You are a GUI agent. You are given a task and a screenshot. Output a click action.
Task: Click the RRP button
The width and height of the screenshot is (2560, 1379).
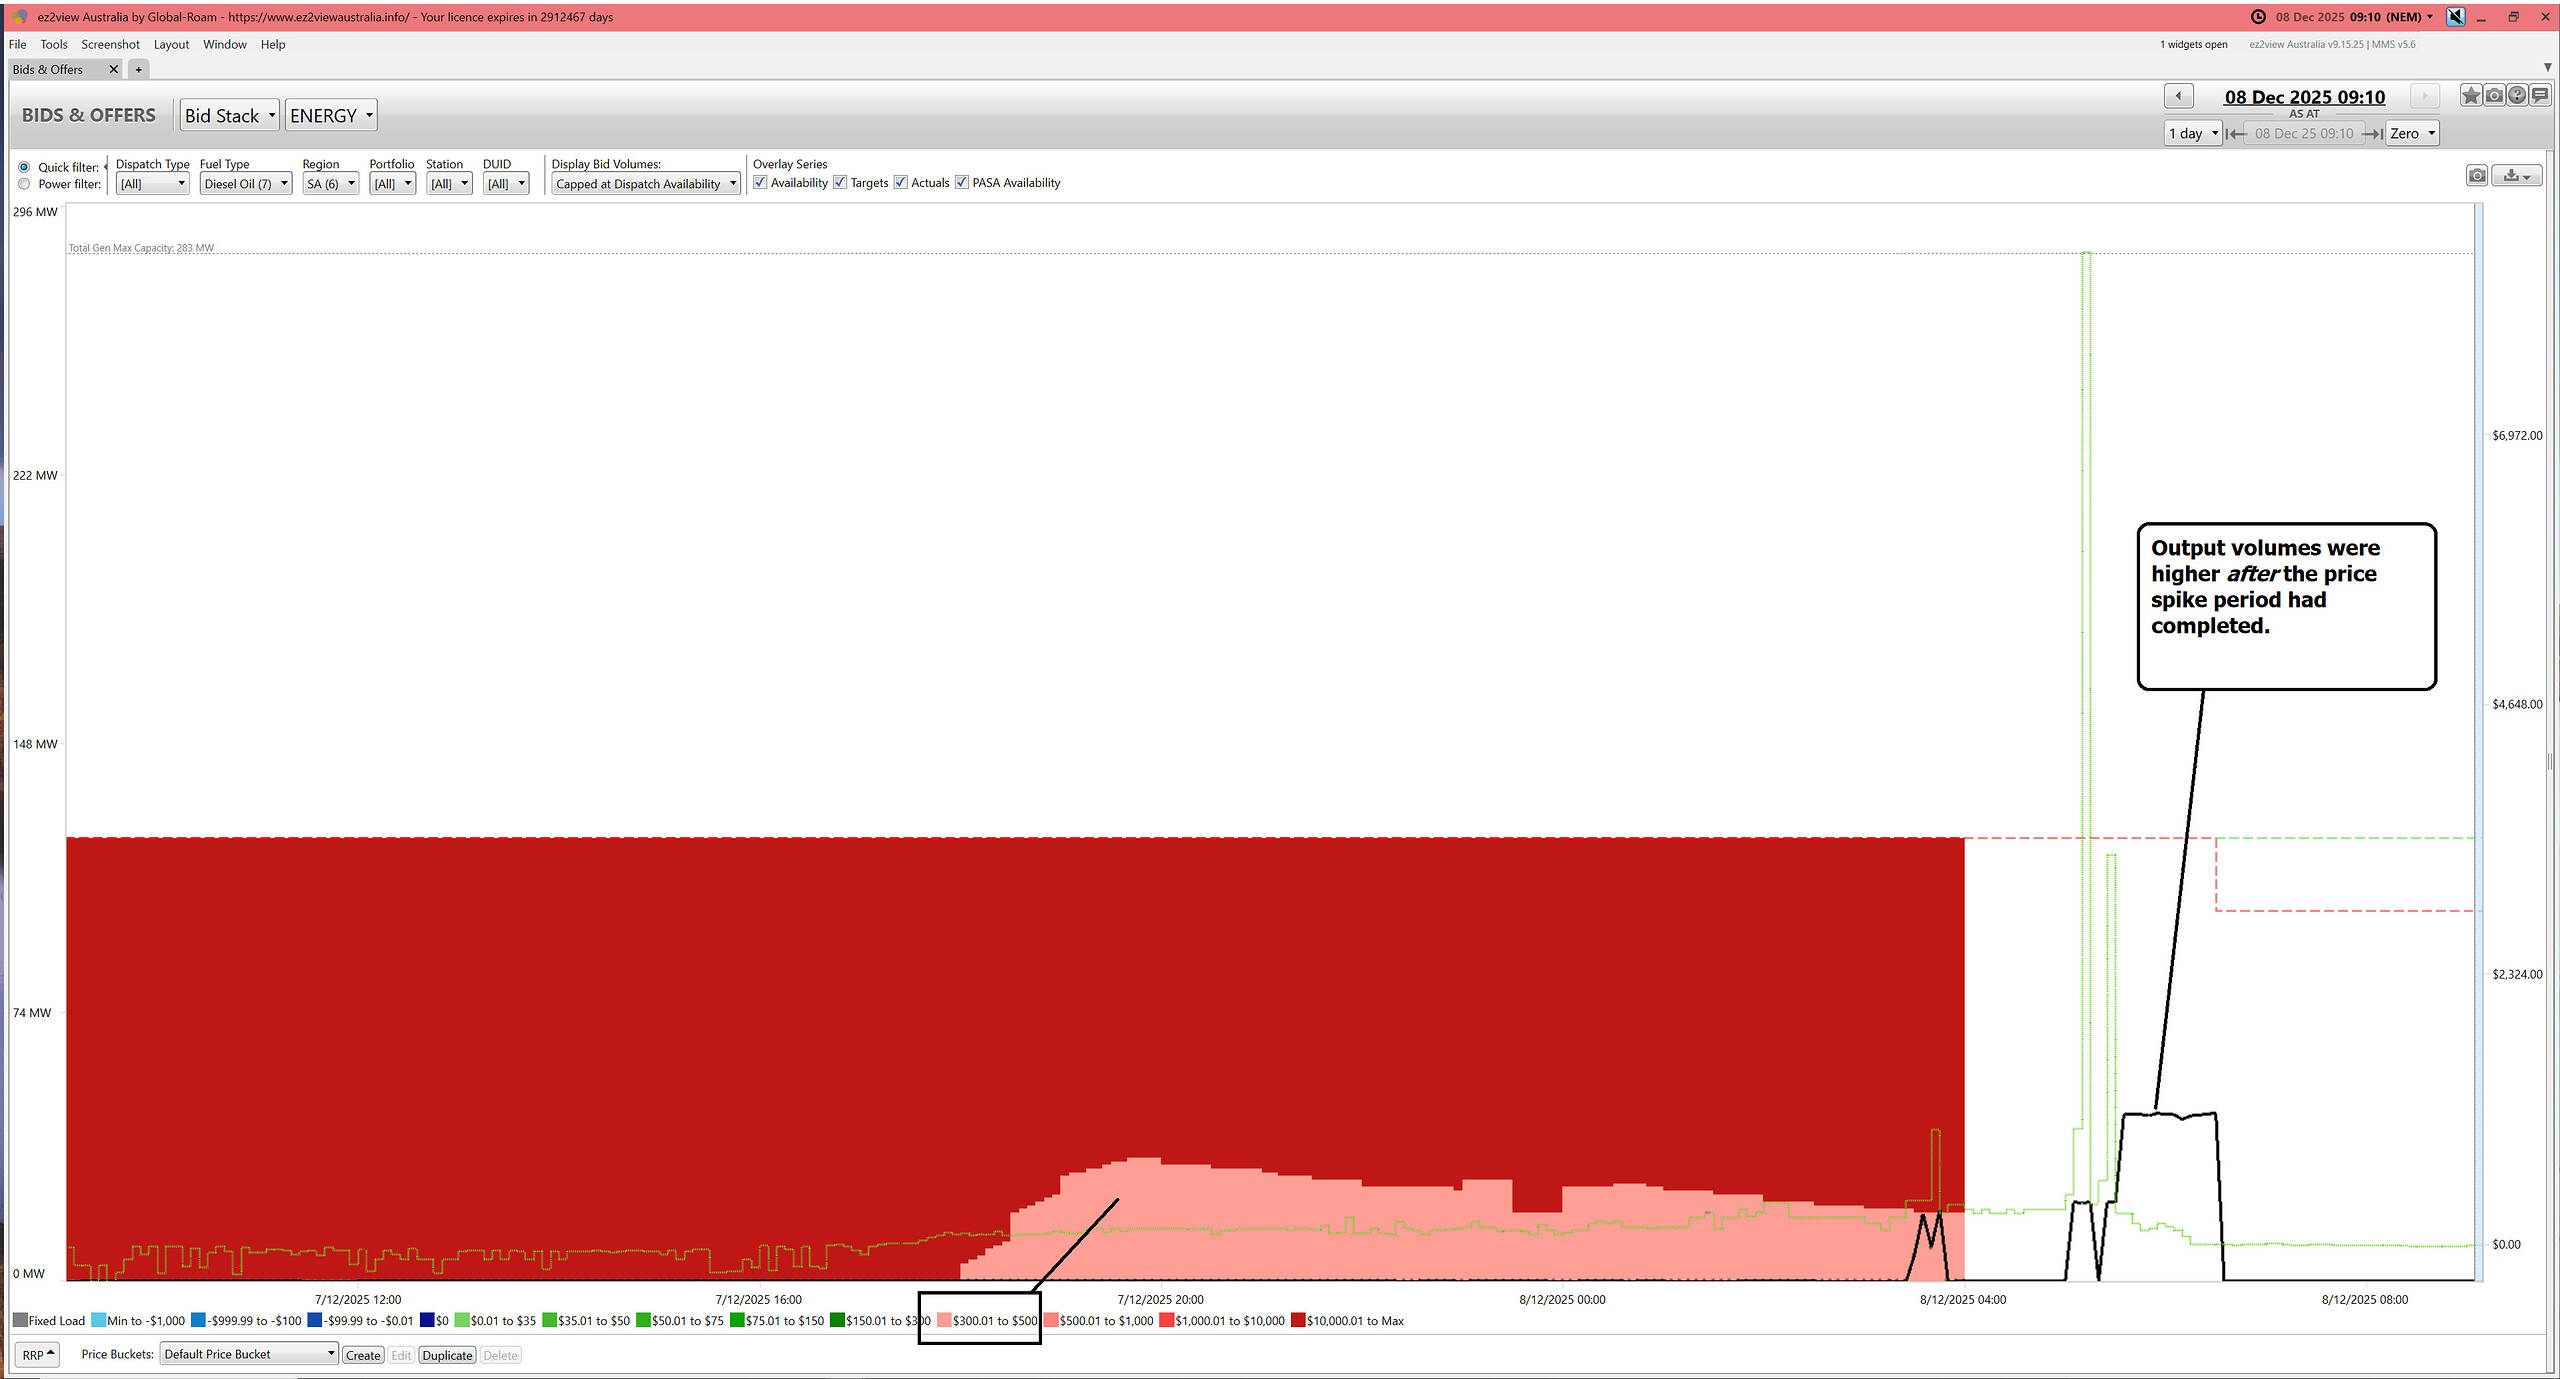click(x=37, y=1355)
